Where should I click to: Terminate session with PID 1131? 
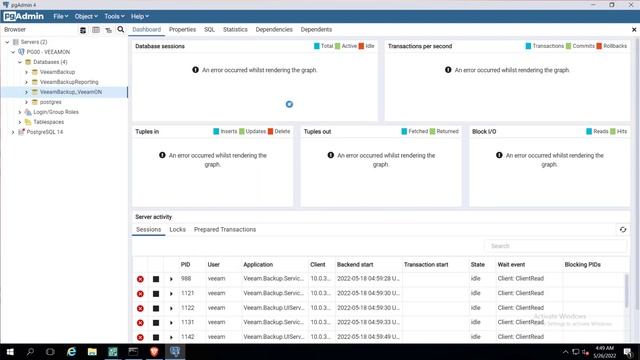(140, 323)
